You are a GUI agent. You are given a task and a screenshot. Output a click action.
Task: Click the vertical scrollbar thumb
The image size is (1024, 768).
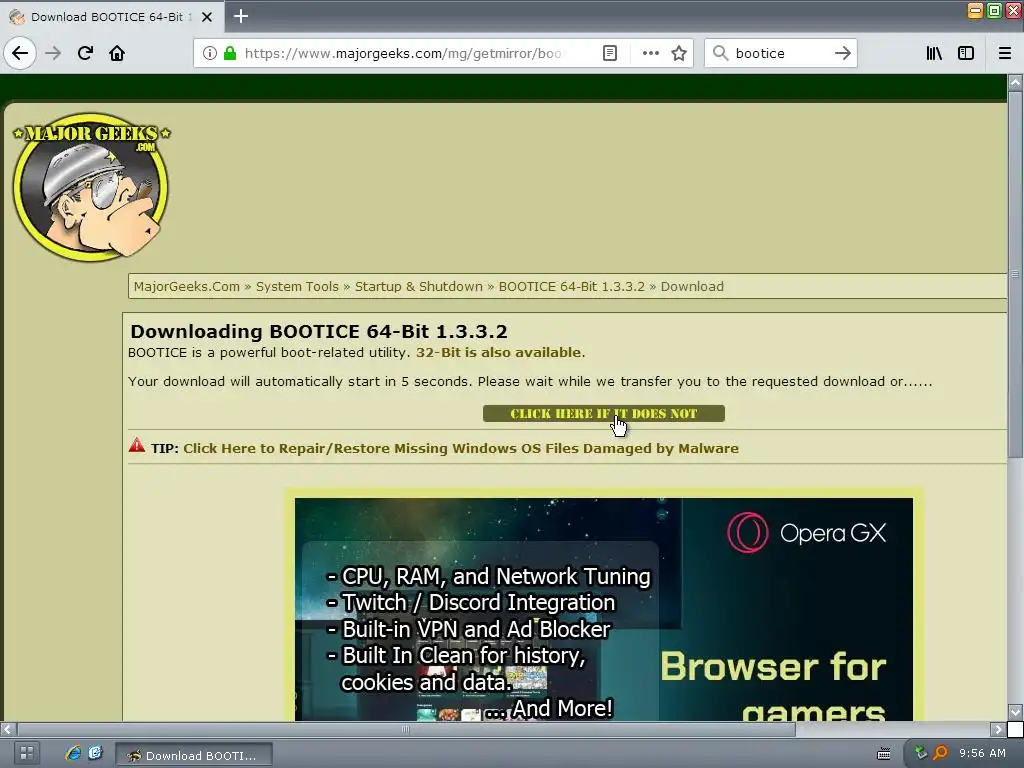1015,274
